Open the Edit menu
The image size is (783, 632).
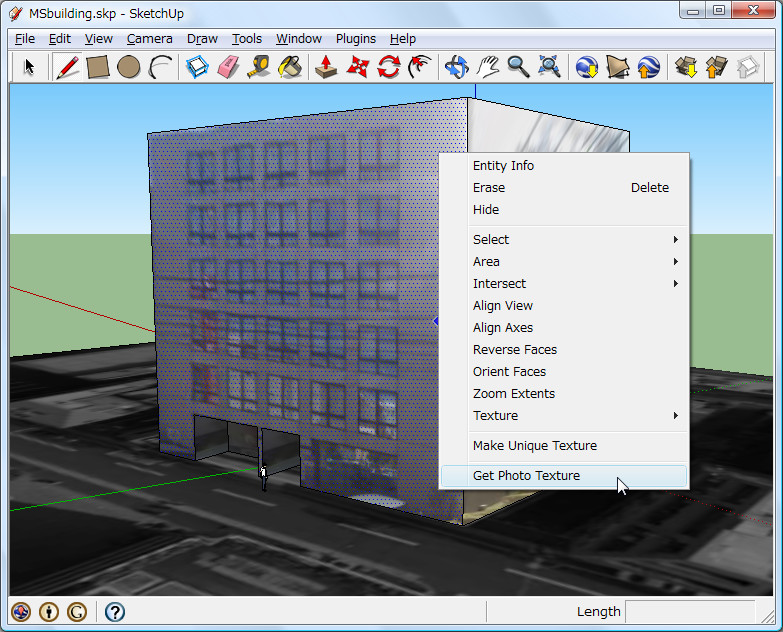(59, 38)
